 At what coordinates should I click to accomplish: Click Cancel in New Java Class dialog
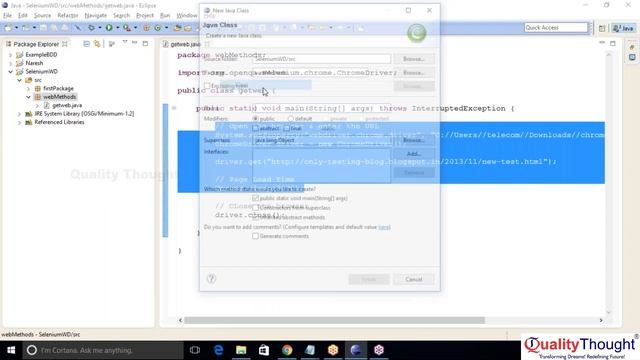[414, 279]
